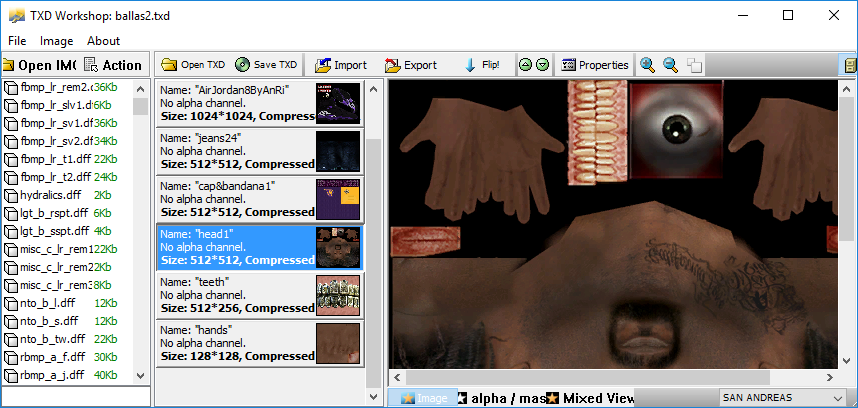Click the preview horizontal scroll-right arrow

point(830,377)
